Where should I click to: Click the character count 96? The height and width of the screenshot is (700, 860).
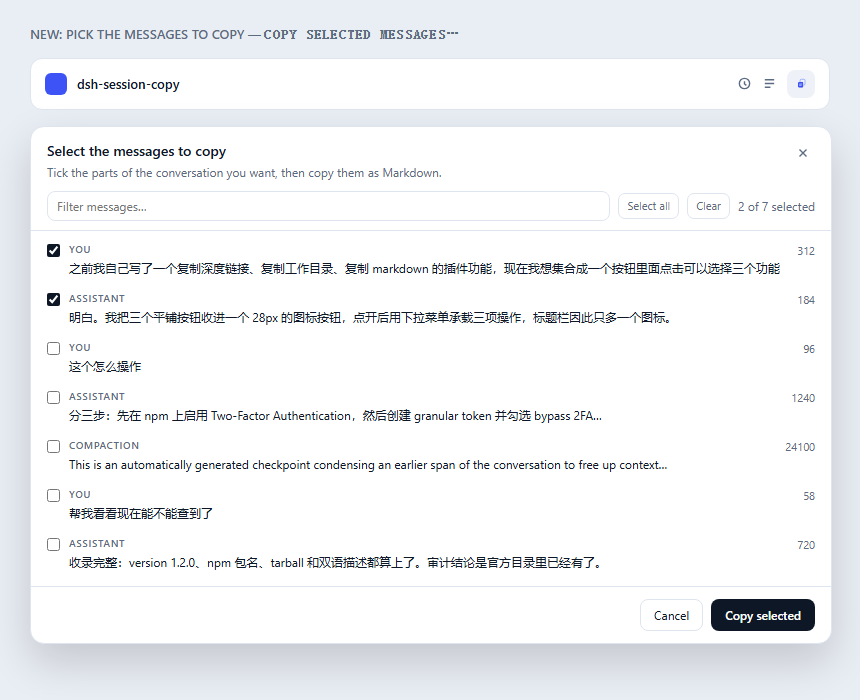tap(809, 349)
